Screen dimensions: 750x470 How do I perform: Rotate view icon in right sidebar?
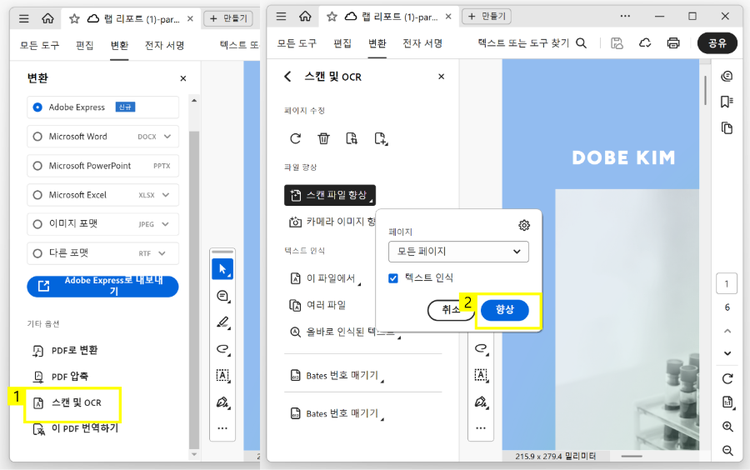pyautogui.click(x=728, y=379)
